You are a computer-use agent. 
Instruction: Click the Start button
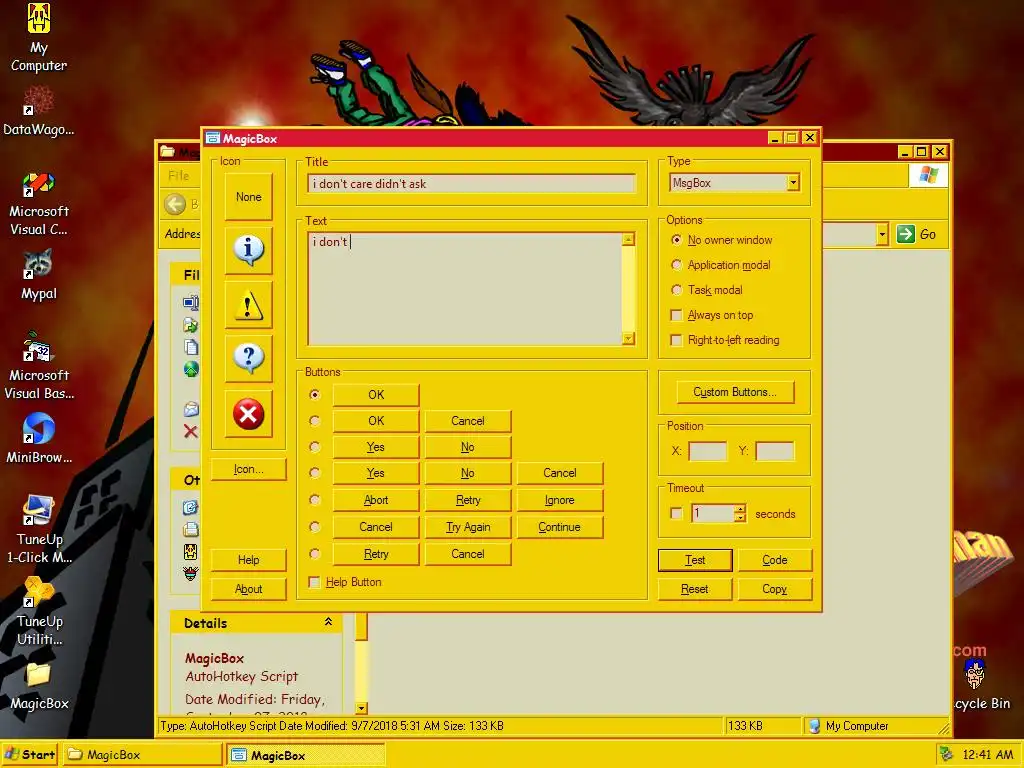tap(30, 754)
